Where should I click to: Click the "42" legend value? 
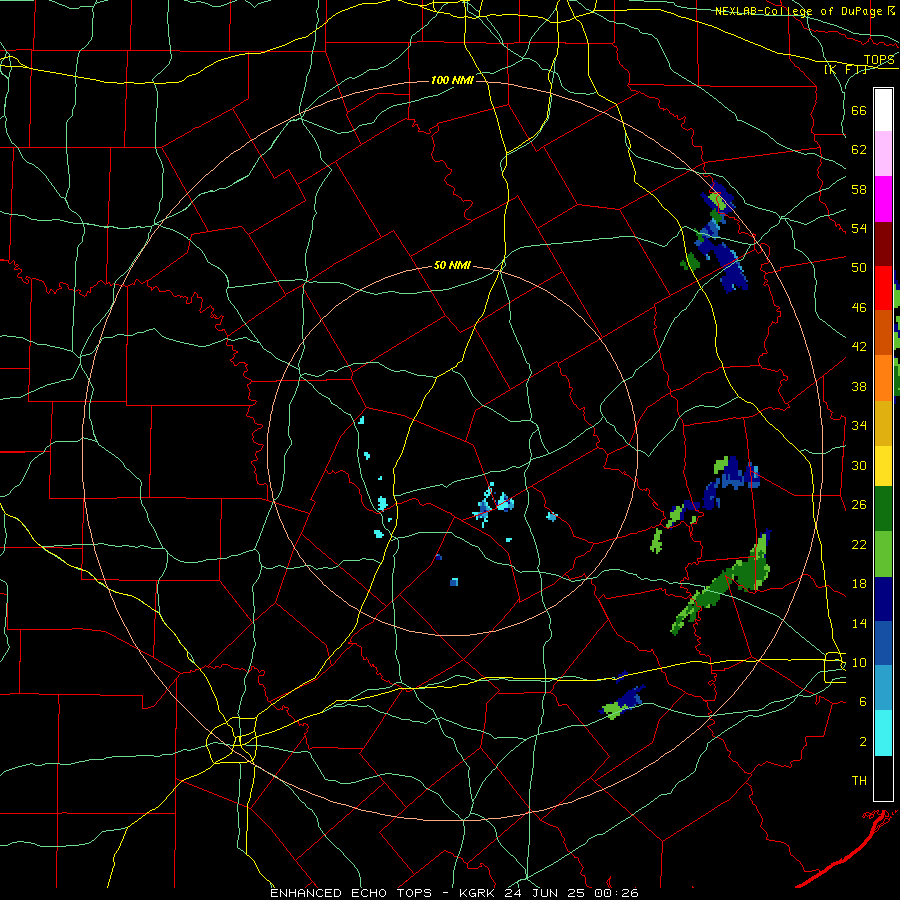pos(859,347)
